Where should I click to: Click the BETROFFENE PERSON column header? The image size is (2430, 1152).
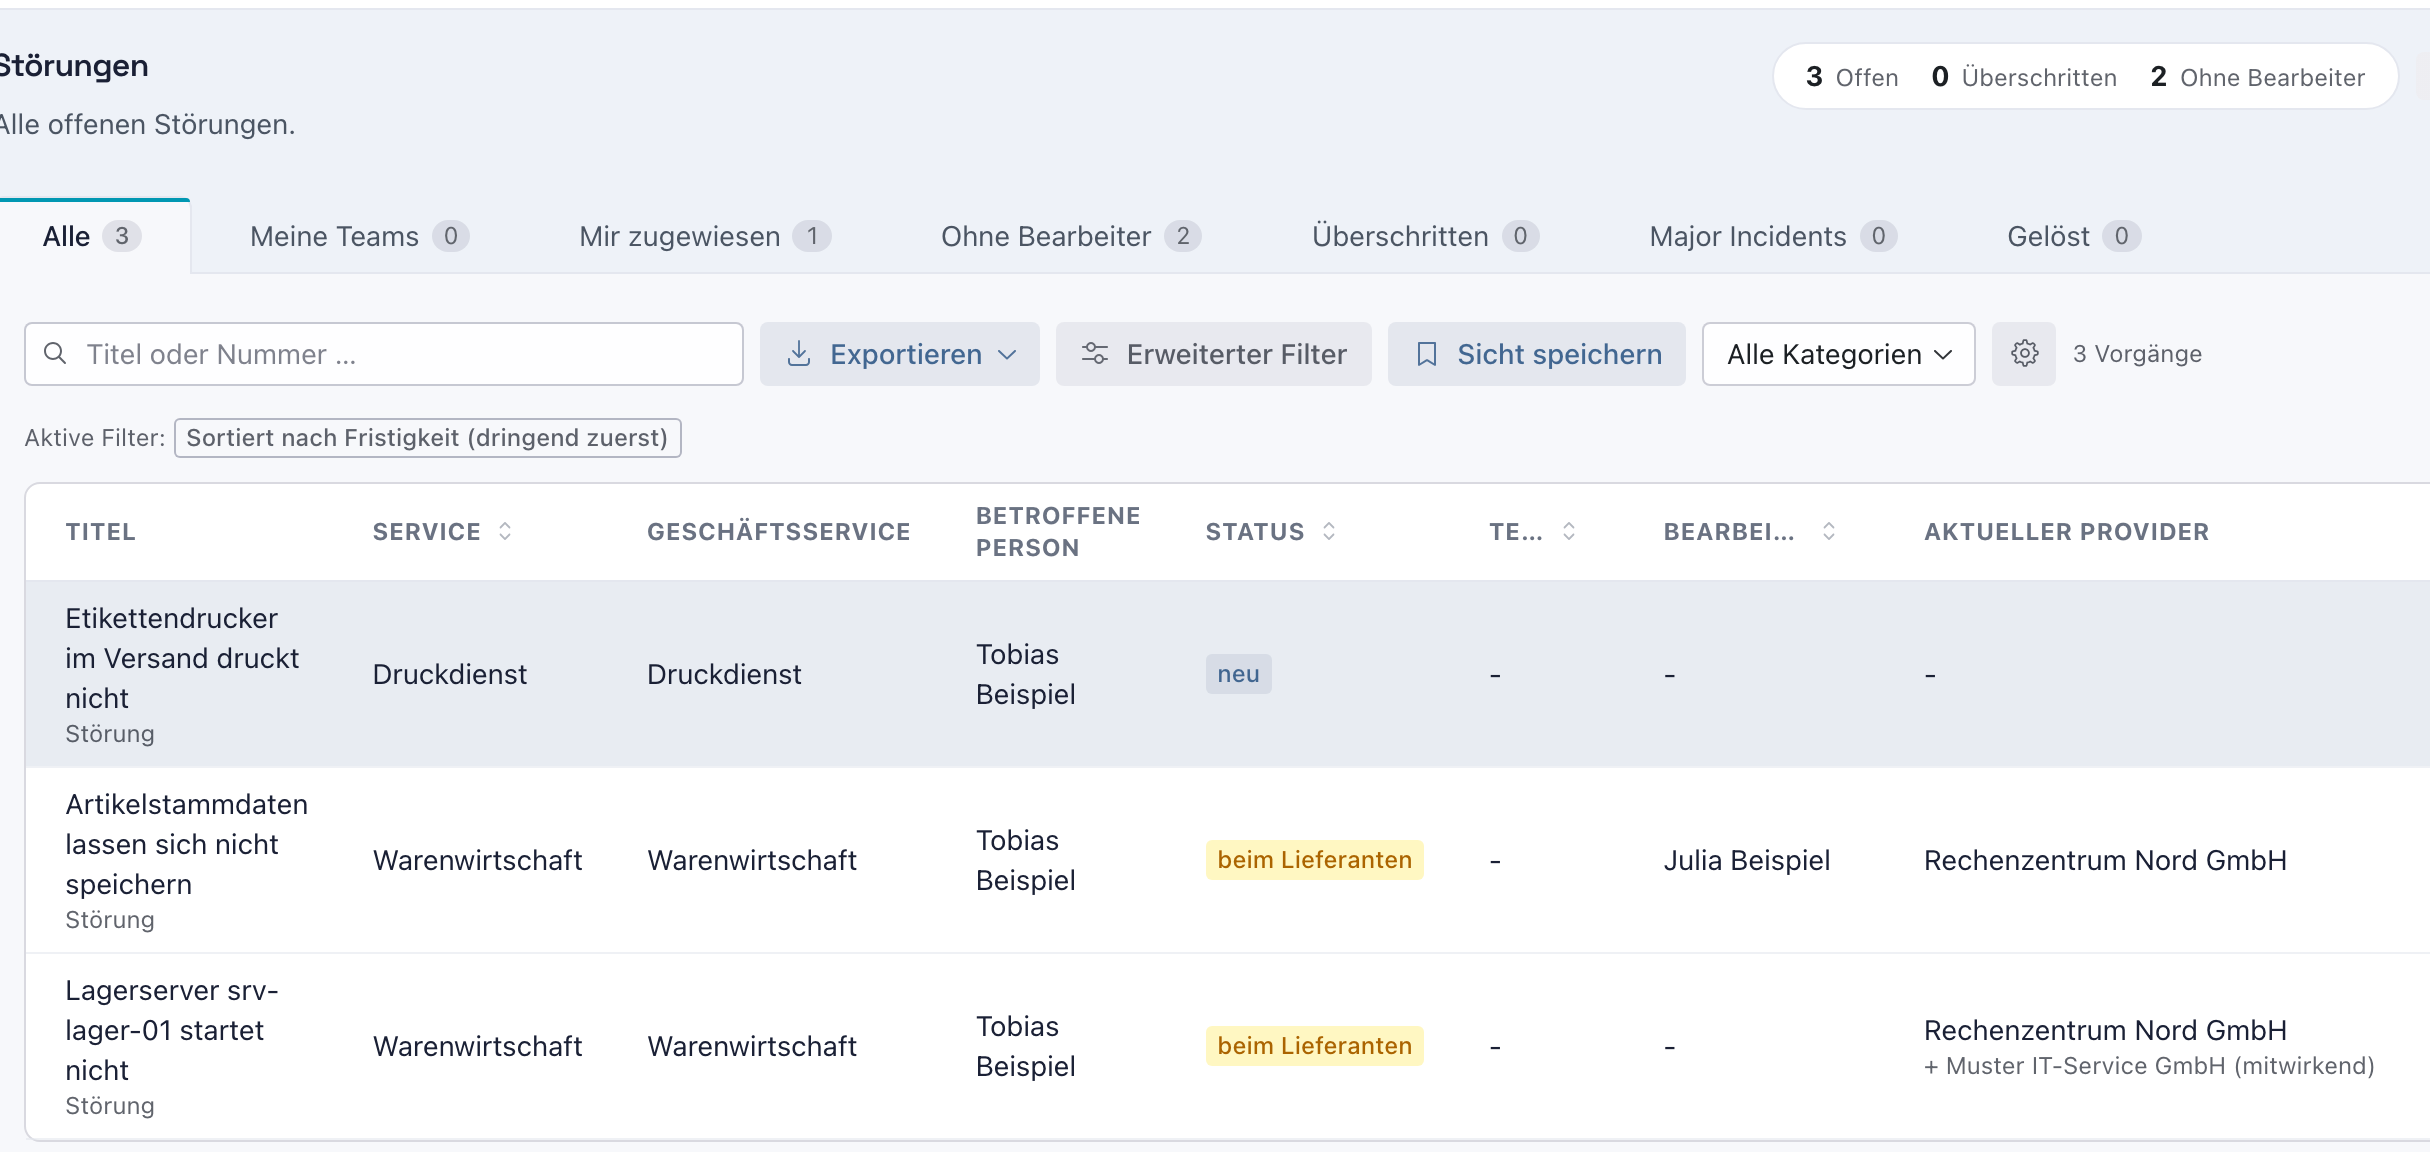pyautogui.click(x=1058, y=532)
